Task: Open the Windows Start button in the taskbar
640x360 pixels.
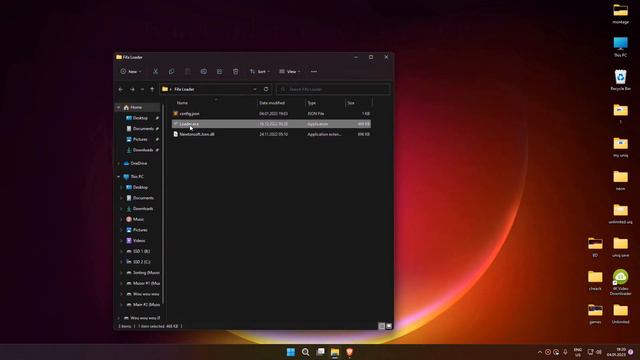Action: tap(291, 352)
